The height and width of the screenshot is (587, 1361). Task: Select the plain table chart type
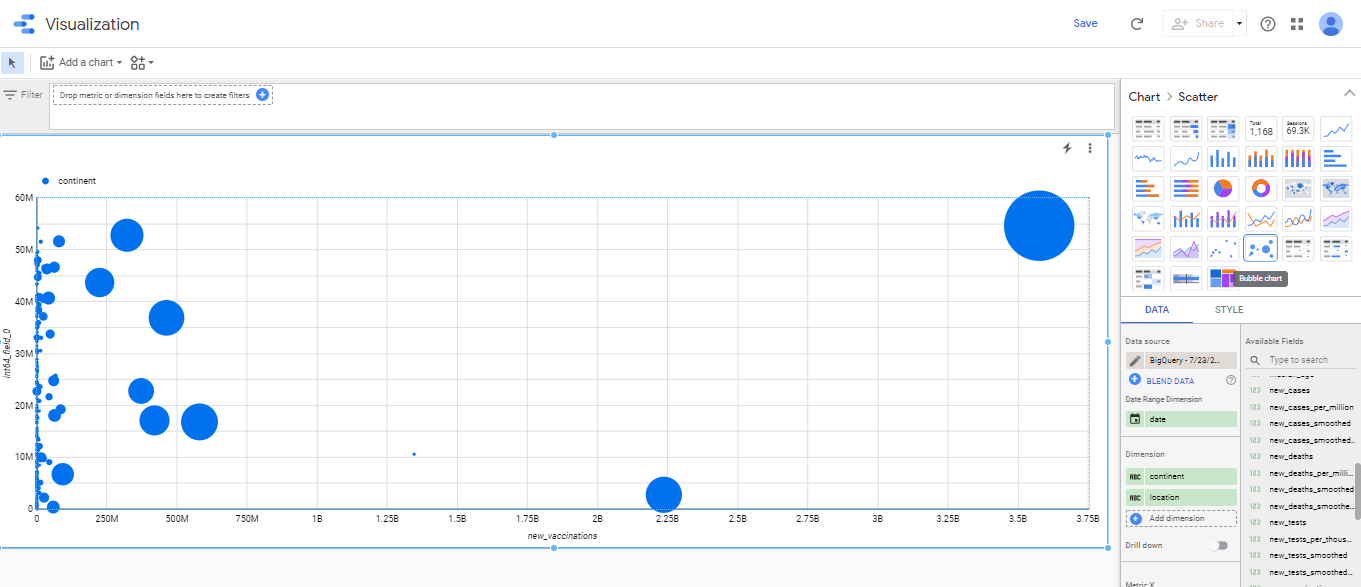(1147, 129)
